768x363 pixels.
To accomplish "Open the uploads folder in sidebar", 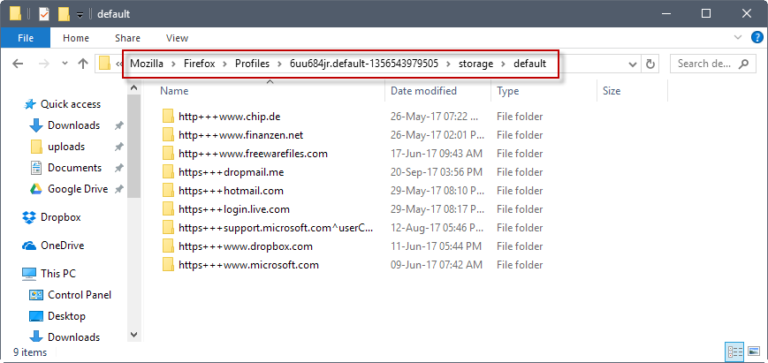I will tap(57, 146).
